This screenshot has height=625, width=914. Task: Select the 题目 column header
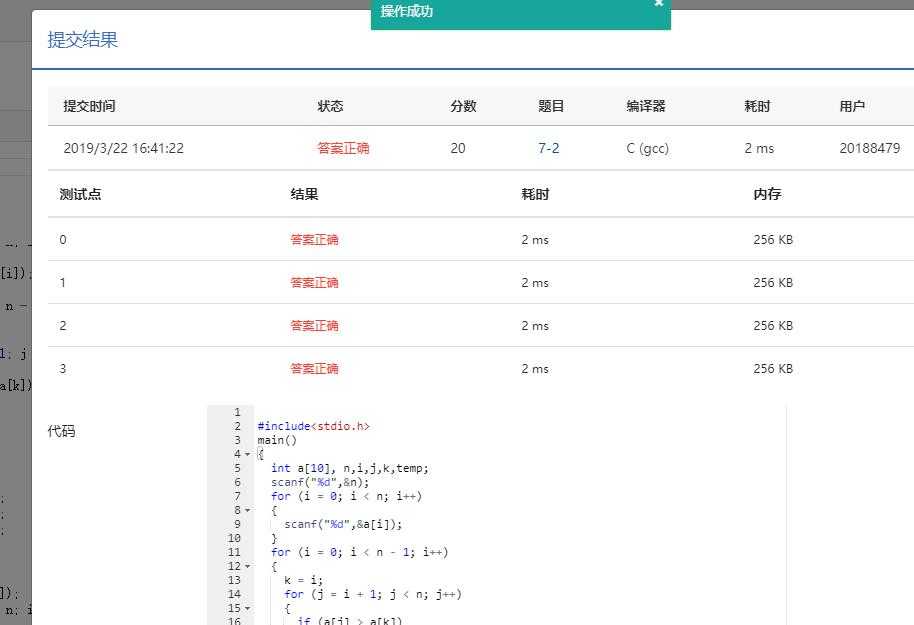pyautogui.click(x=551, y=106)
